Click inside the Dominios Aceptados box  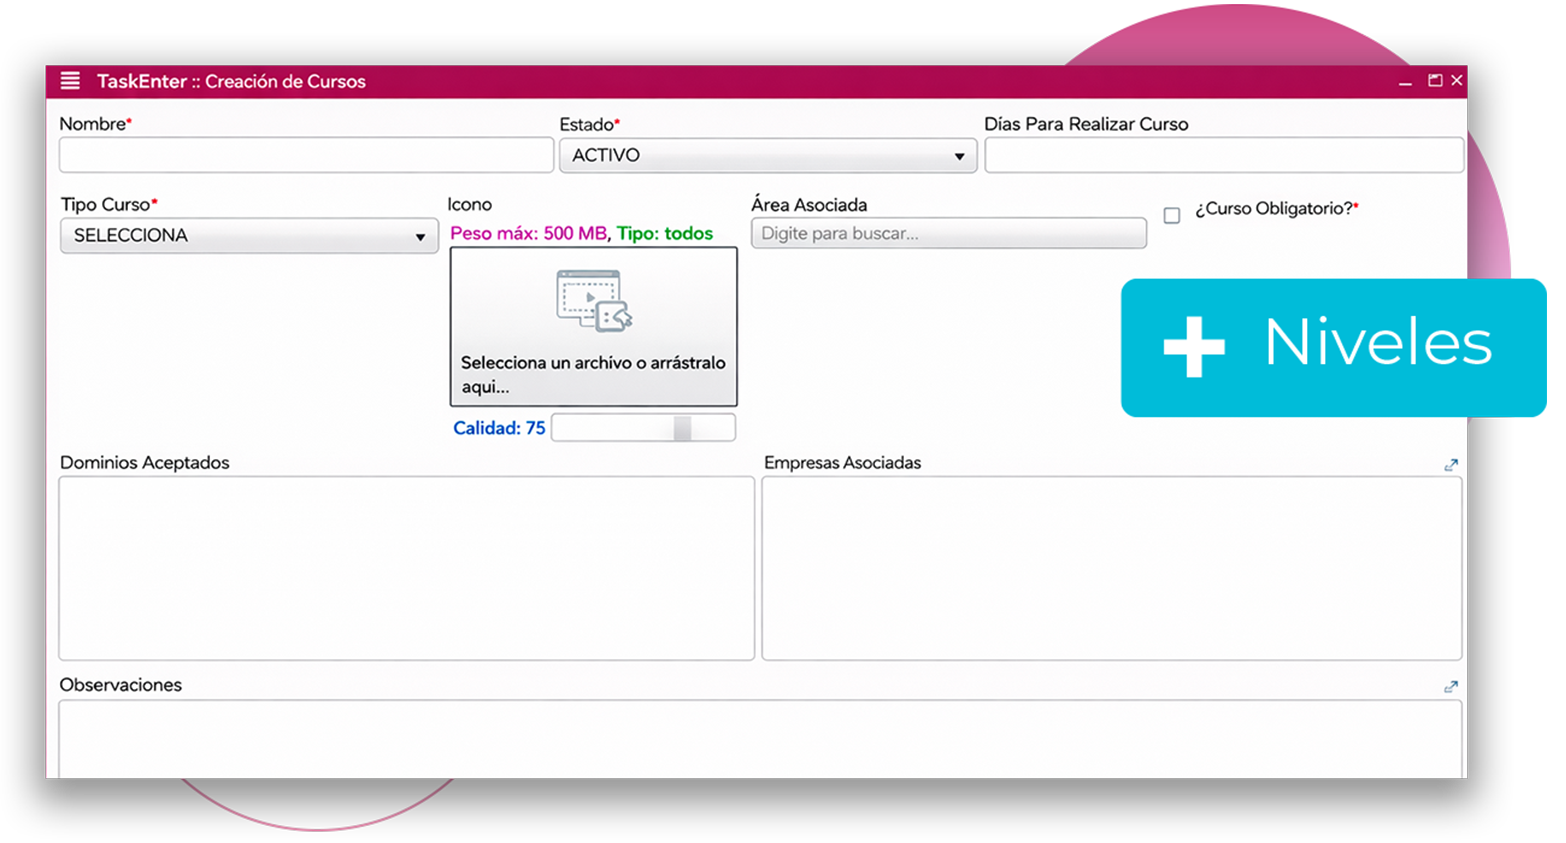(x=406, y=568)
